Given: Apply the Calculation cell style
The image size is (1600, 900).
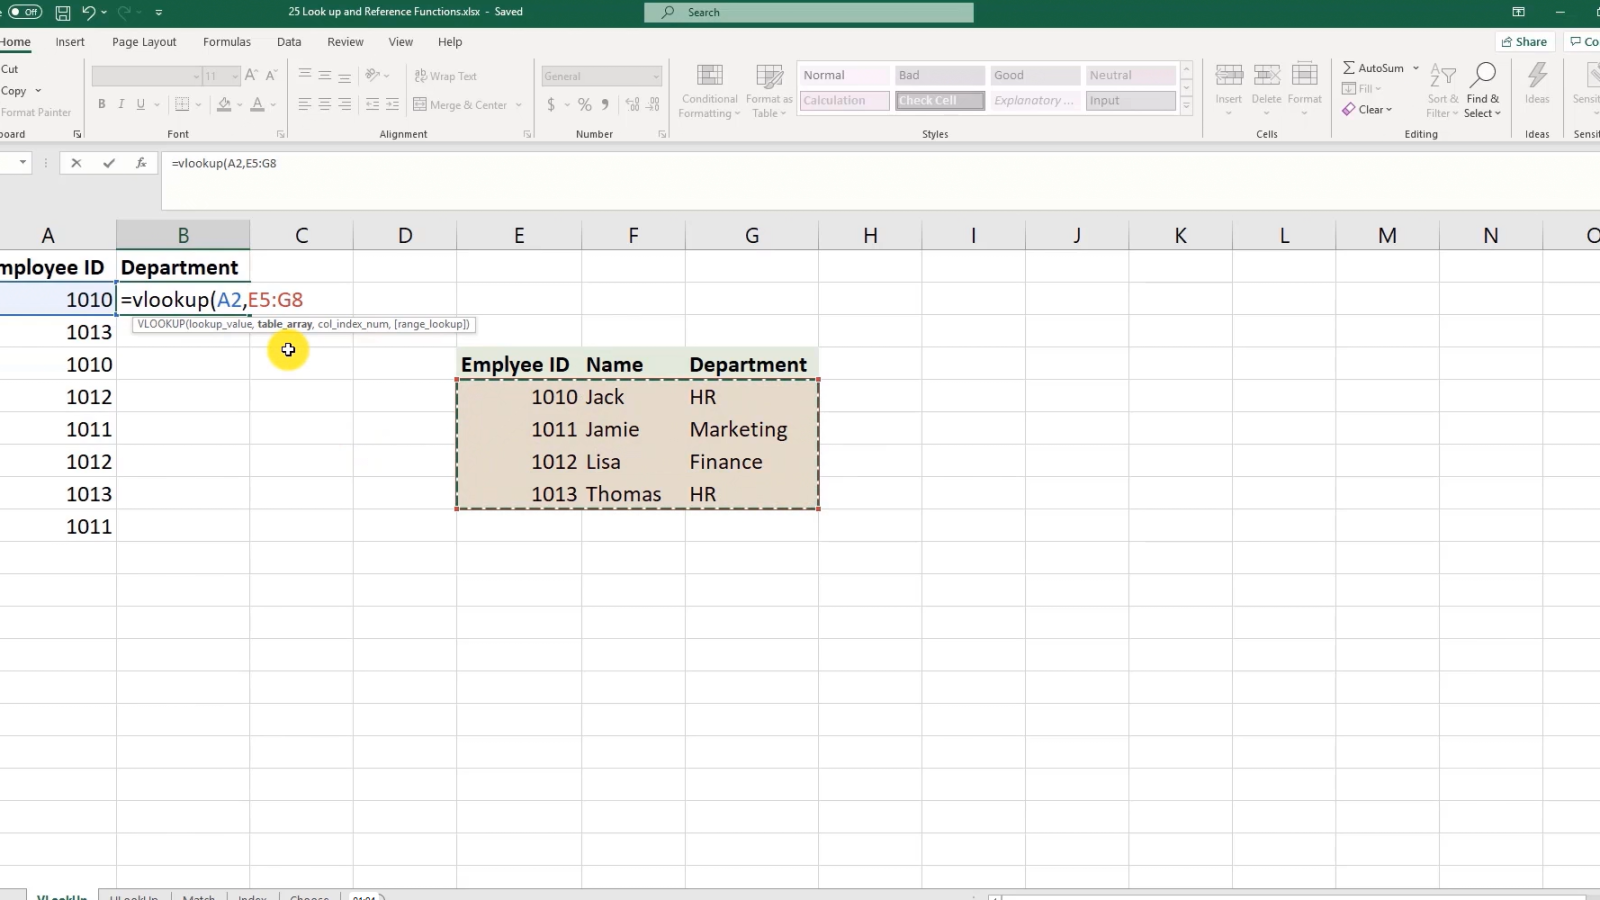Looking at the screenshot, I should click(x=845, y=100).
